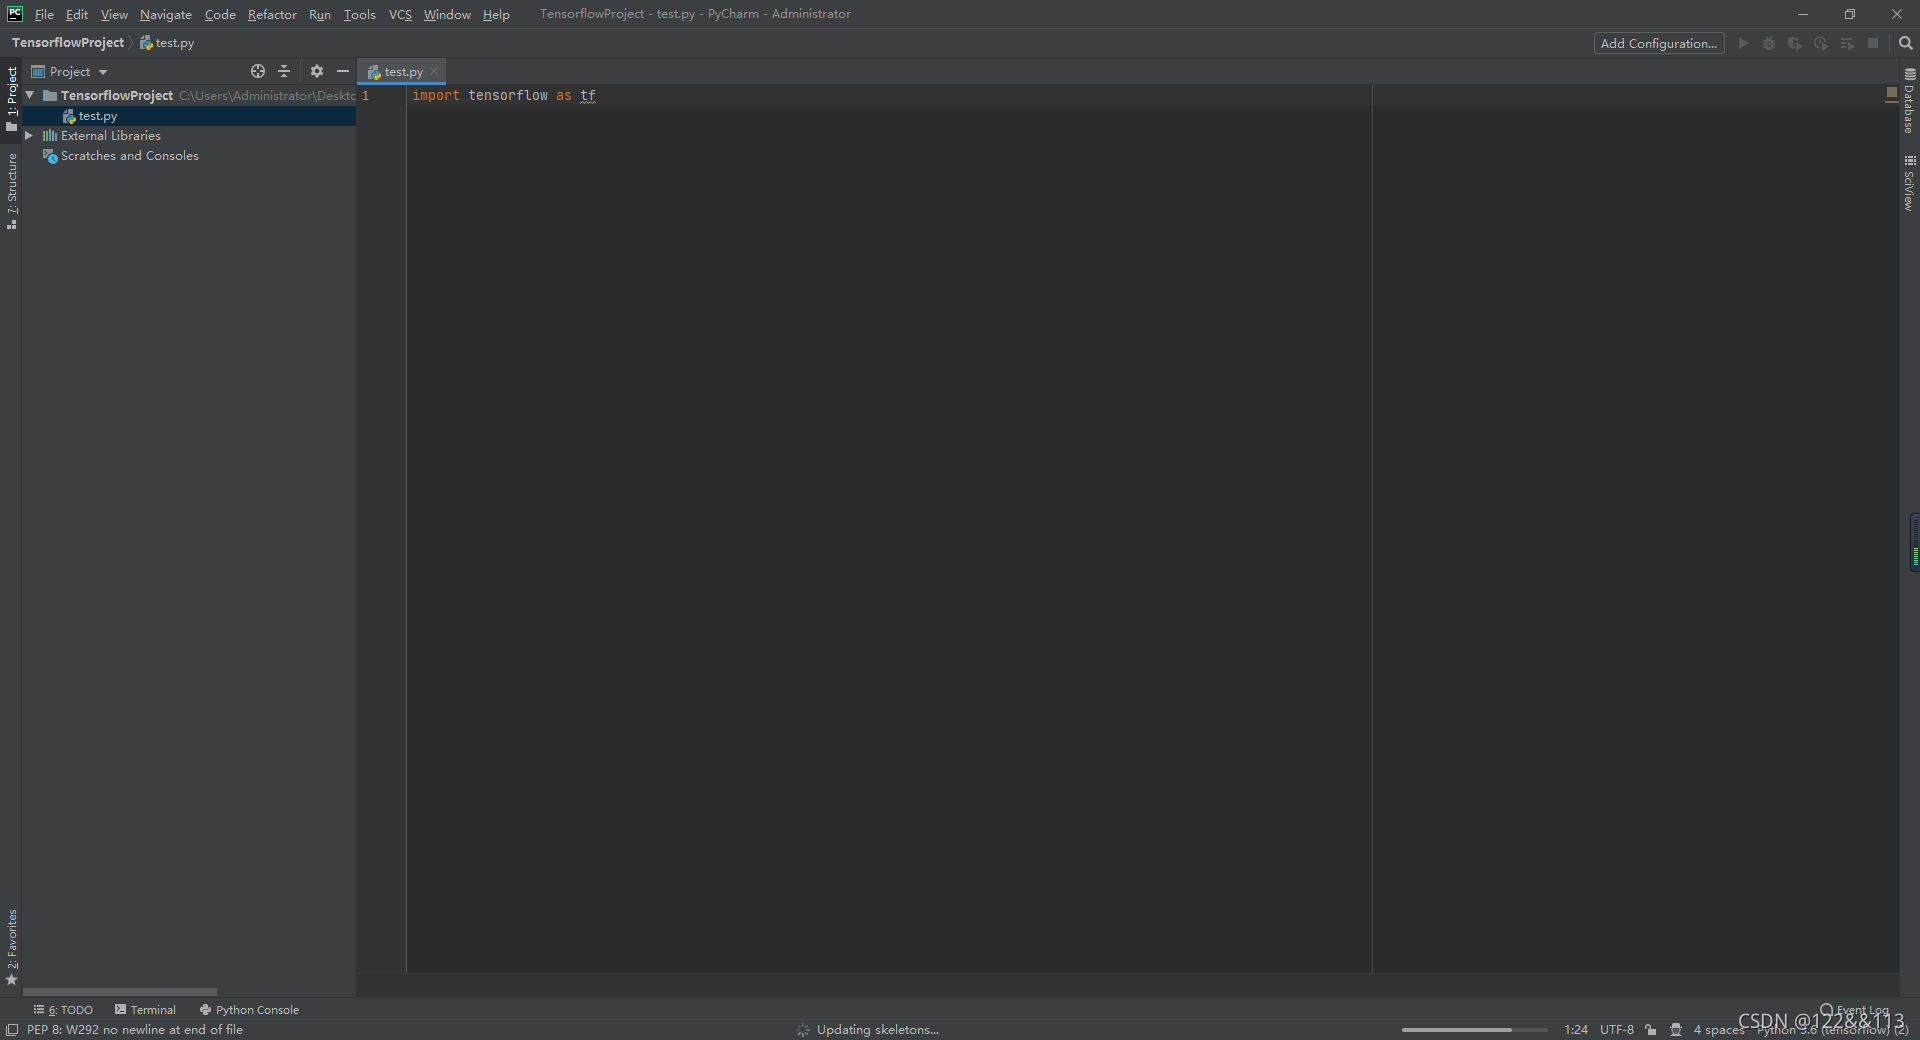1920x1040 pixels.
Task: Click Run with Coverage icon
Action: (x=1795, y=43)
